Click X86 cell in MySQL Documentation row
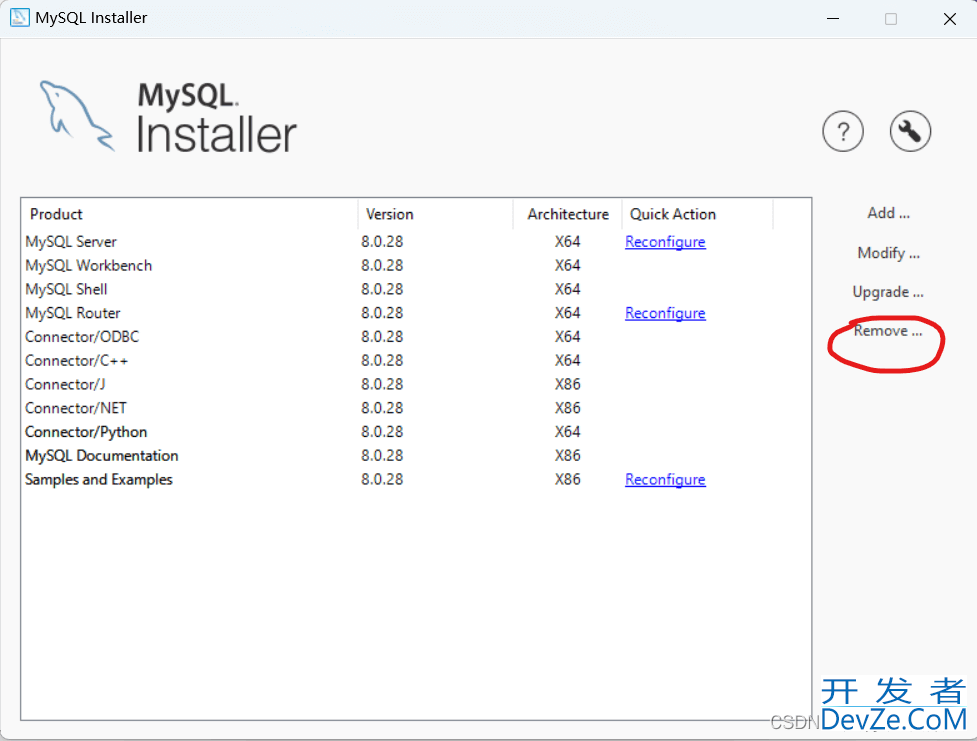Image resolution: width=977 pixels, height=741 pixels. [x=568, y=456]
